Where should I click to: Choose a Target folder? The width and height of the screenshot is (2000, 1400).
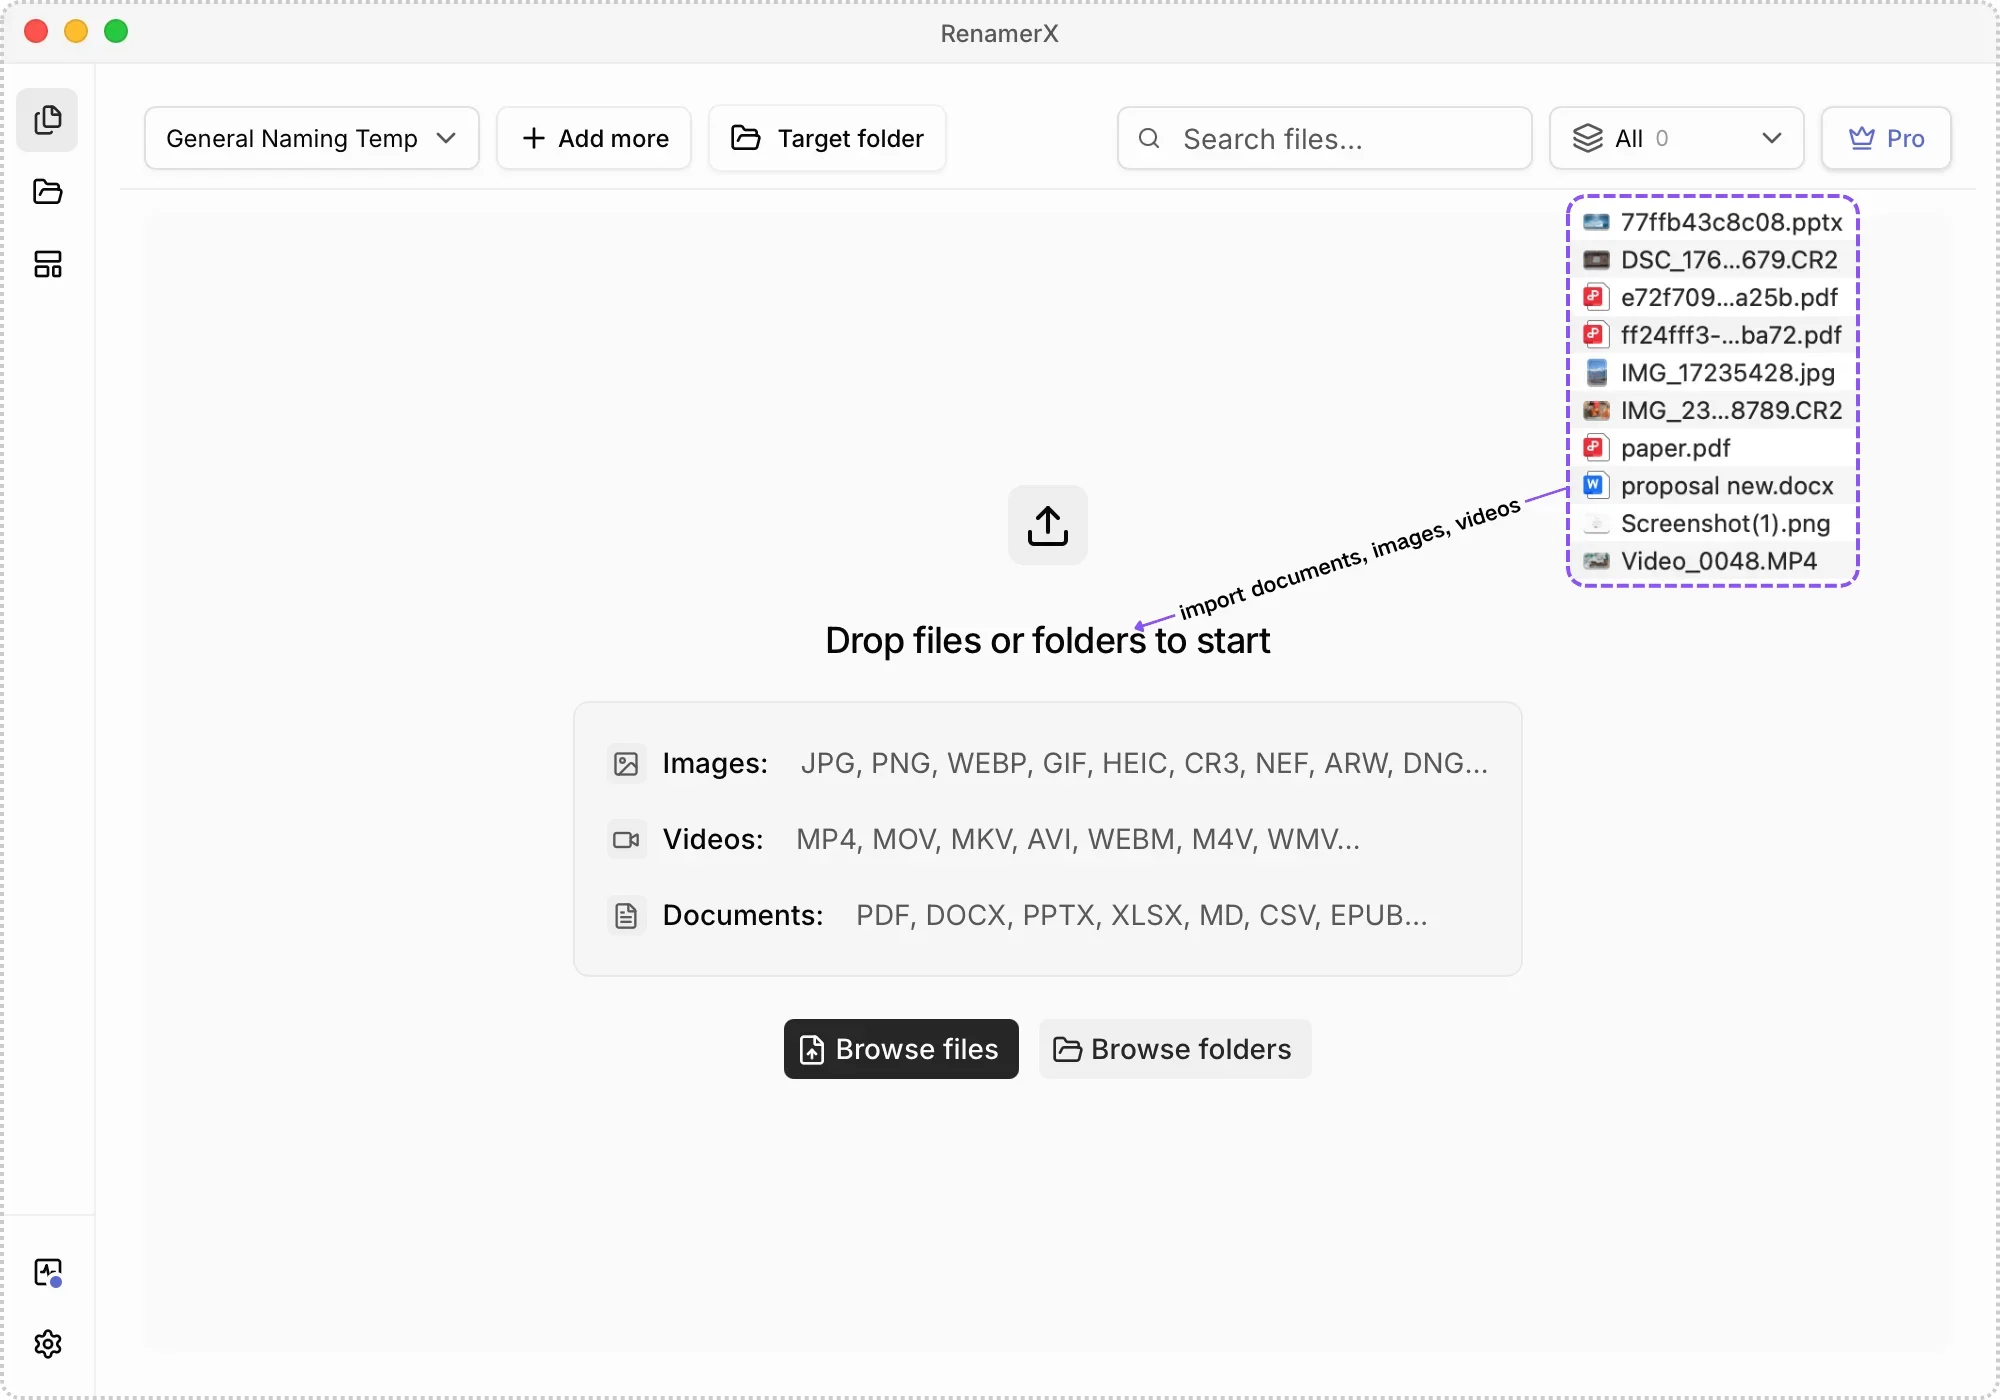[x=827, y=138]
